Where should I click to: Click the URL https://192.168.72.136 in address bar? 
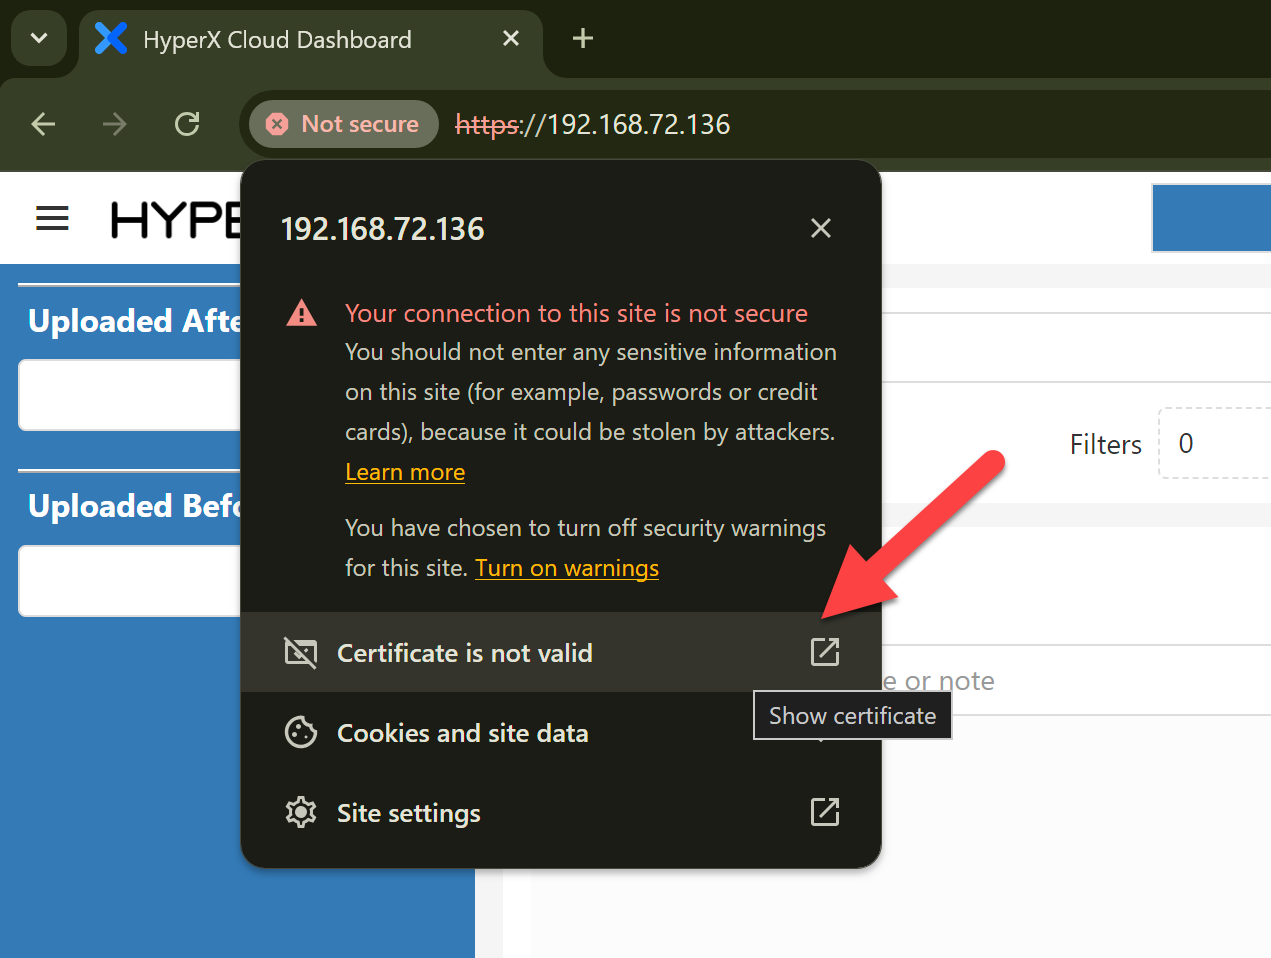tap(593, 124)
